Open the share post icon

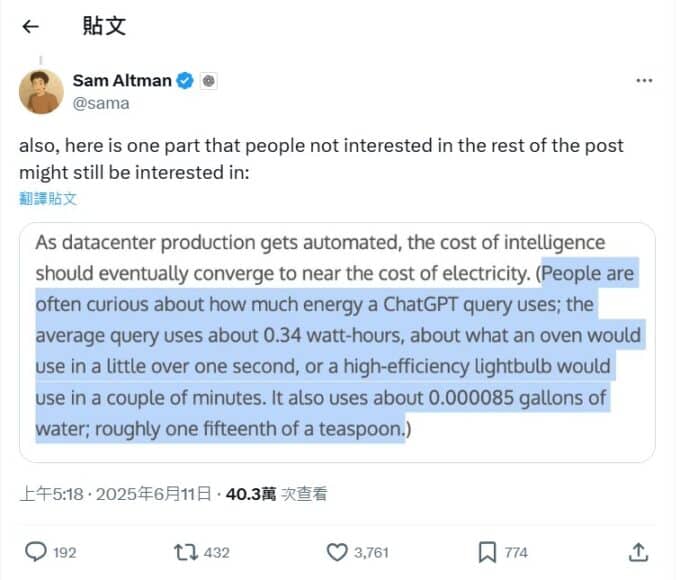pos(638,551)
